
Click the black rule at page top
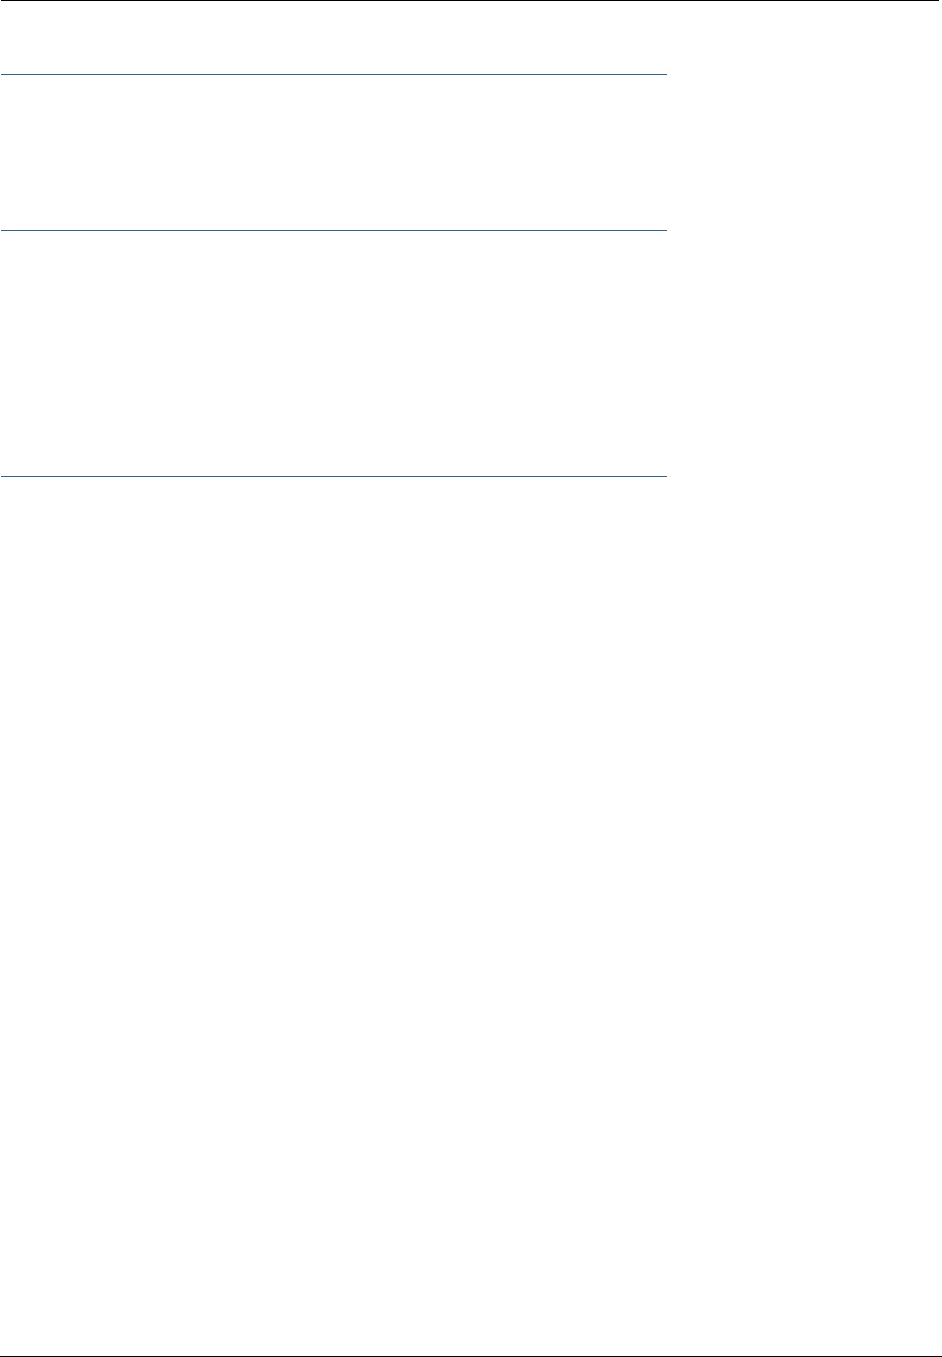[471, 1]
